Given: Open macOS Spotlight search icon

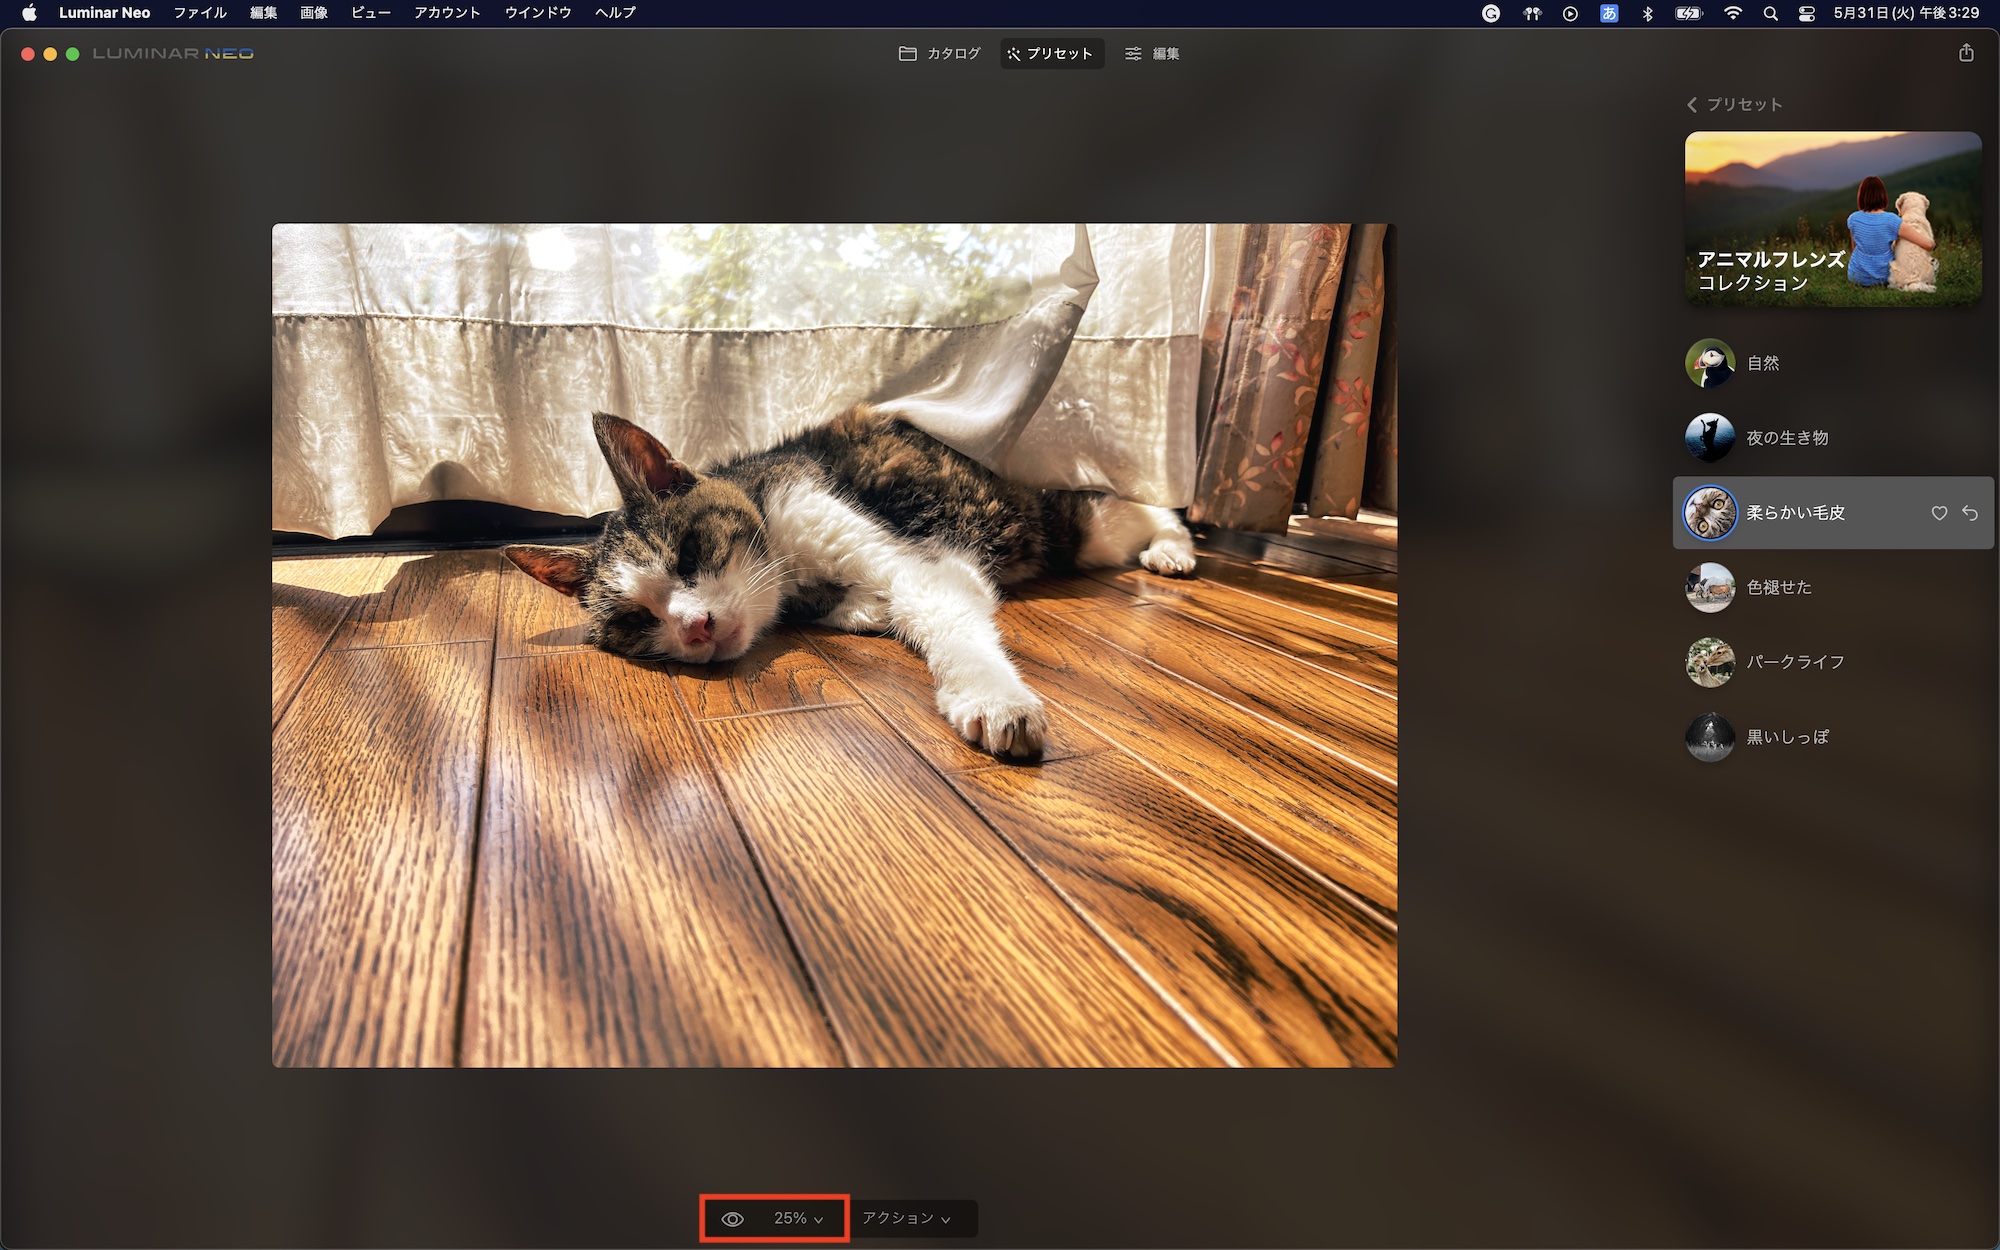Looking at the screenshot, I should coord(1770,13).
